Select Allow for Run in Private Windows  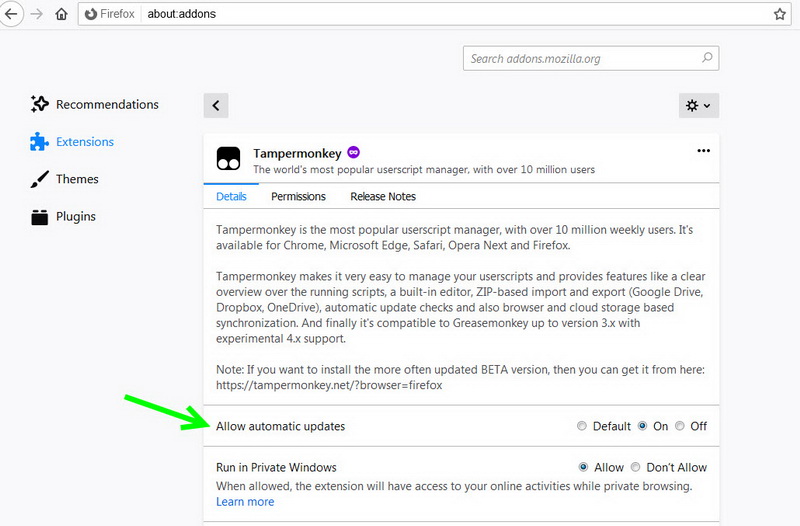pos(583,467)
